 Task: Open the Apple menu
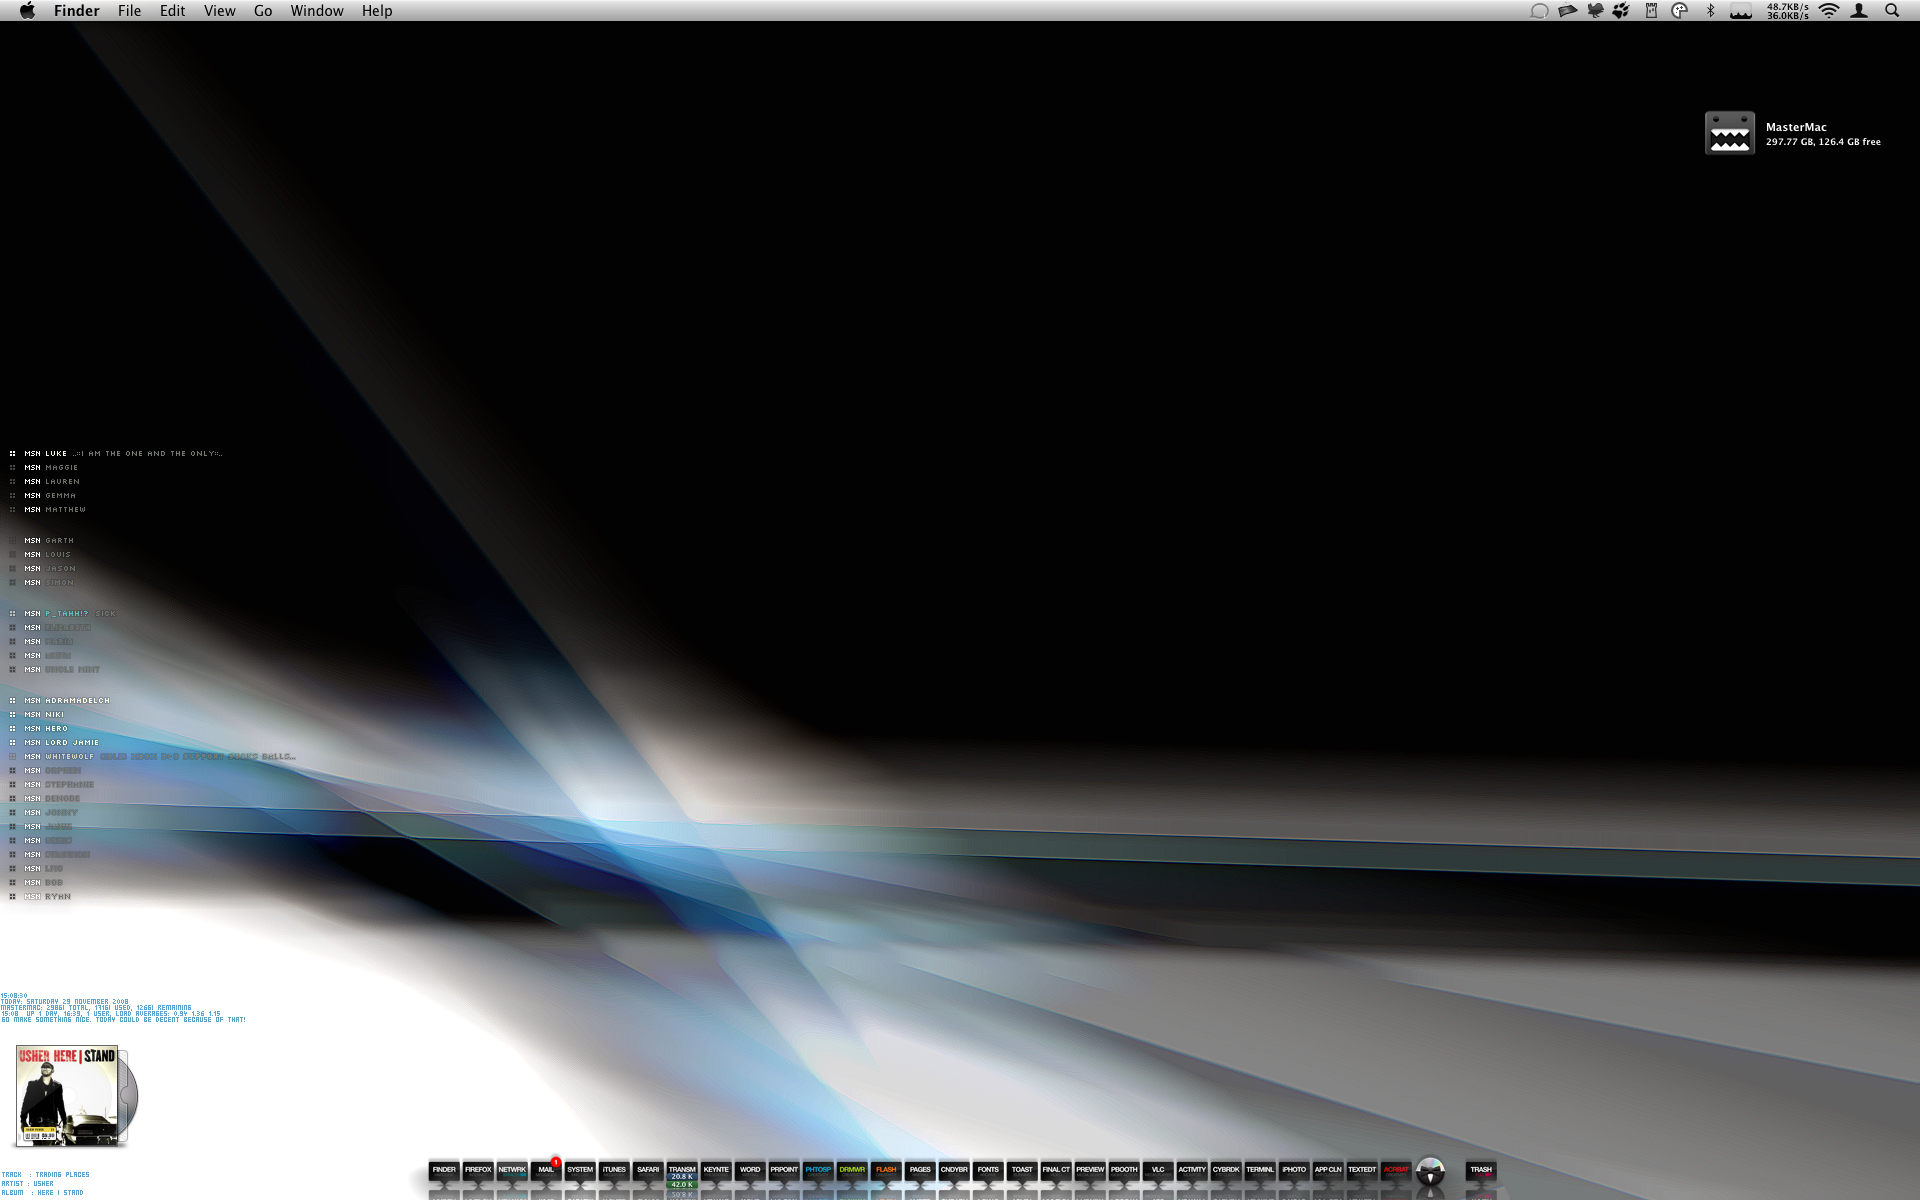[27, 11]
